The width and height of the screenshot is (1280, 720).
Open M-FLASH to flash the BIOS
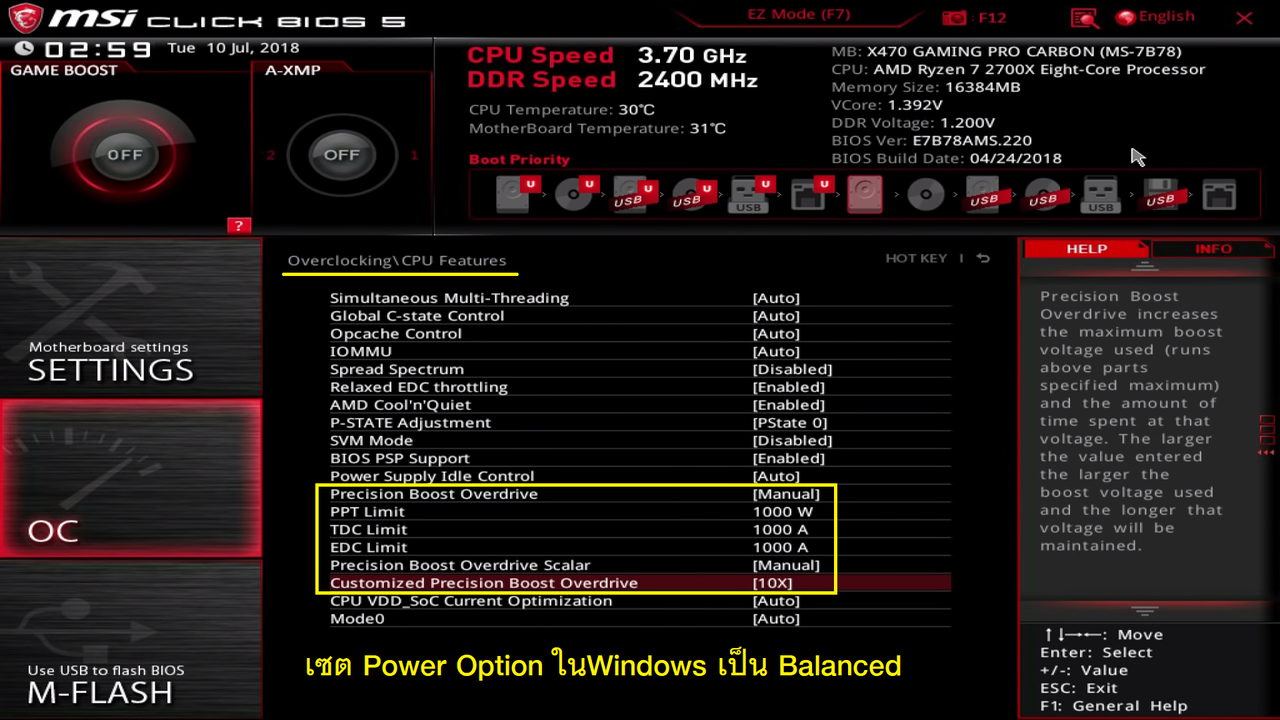[x=100, y=684]
